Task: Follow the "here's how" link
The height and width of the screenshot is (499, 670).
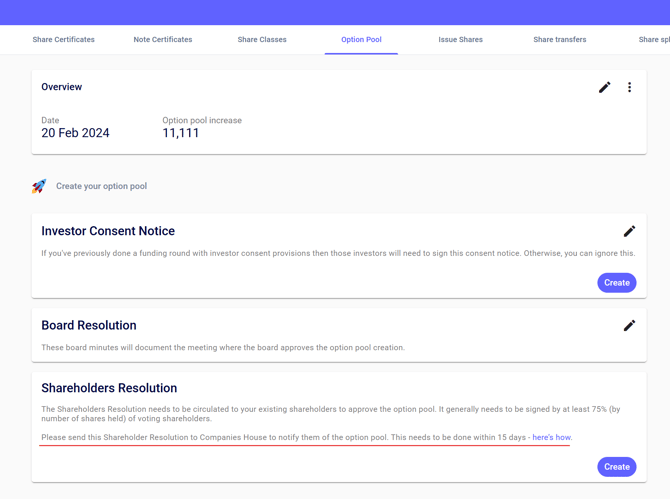Action: point(551,438)
